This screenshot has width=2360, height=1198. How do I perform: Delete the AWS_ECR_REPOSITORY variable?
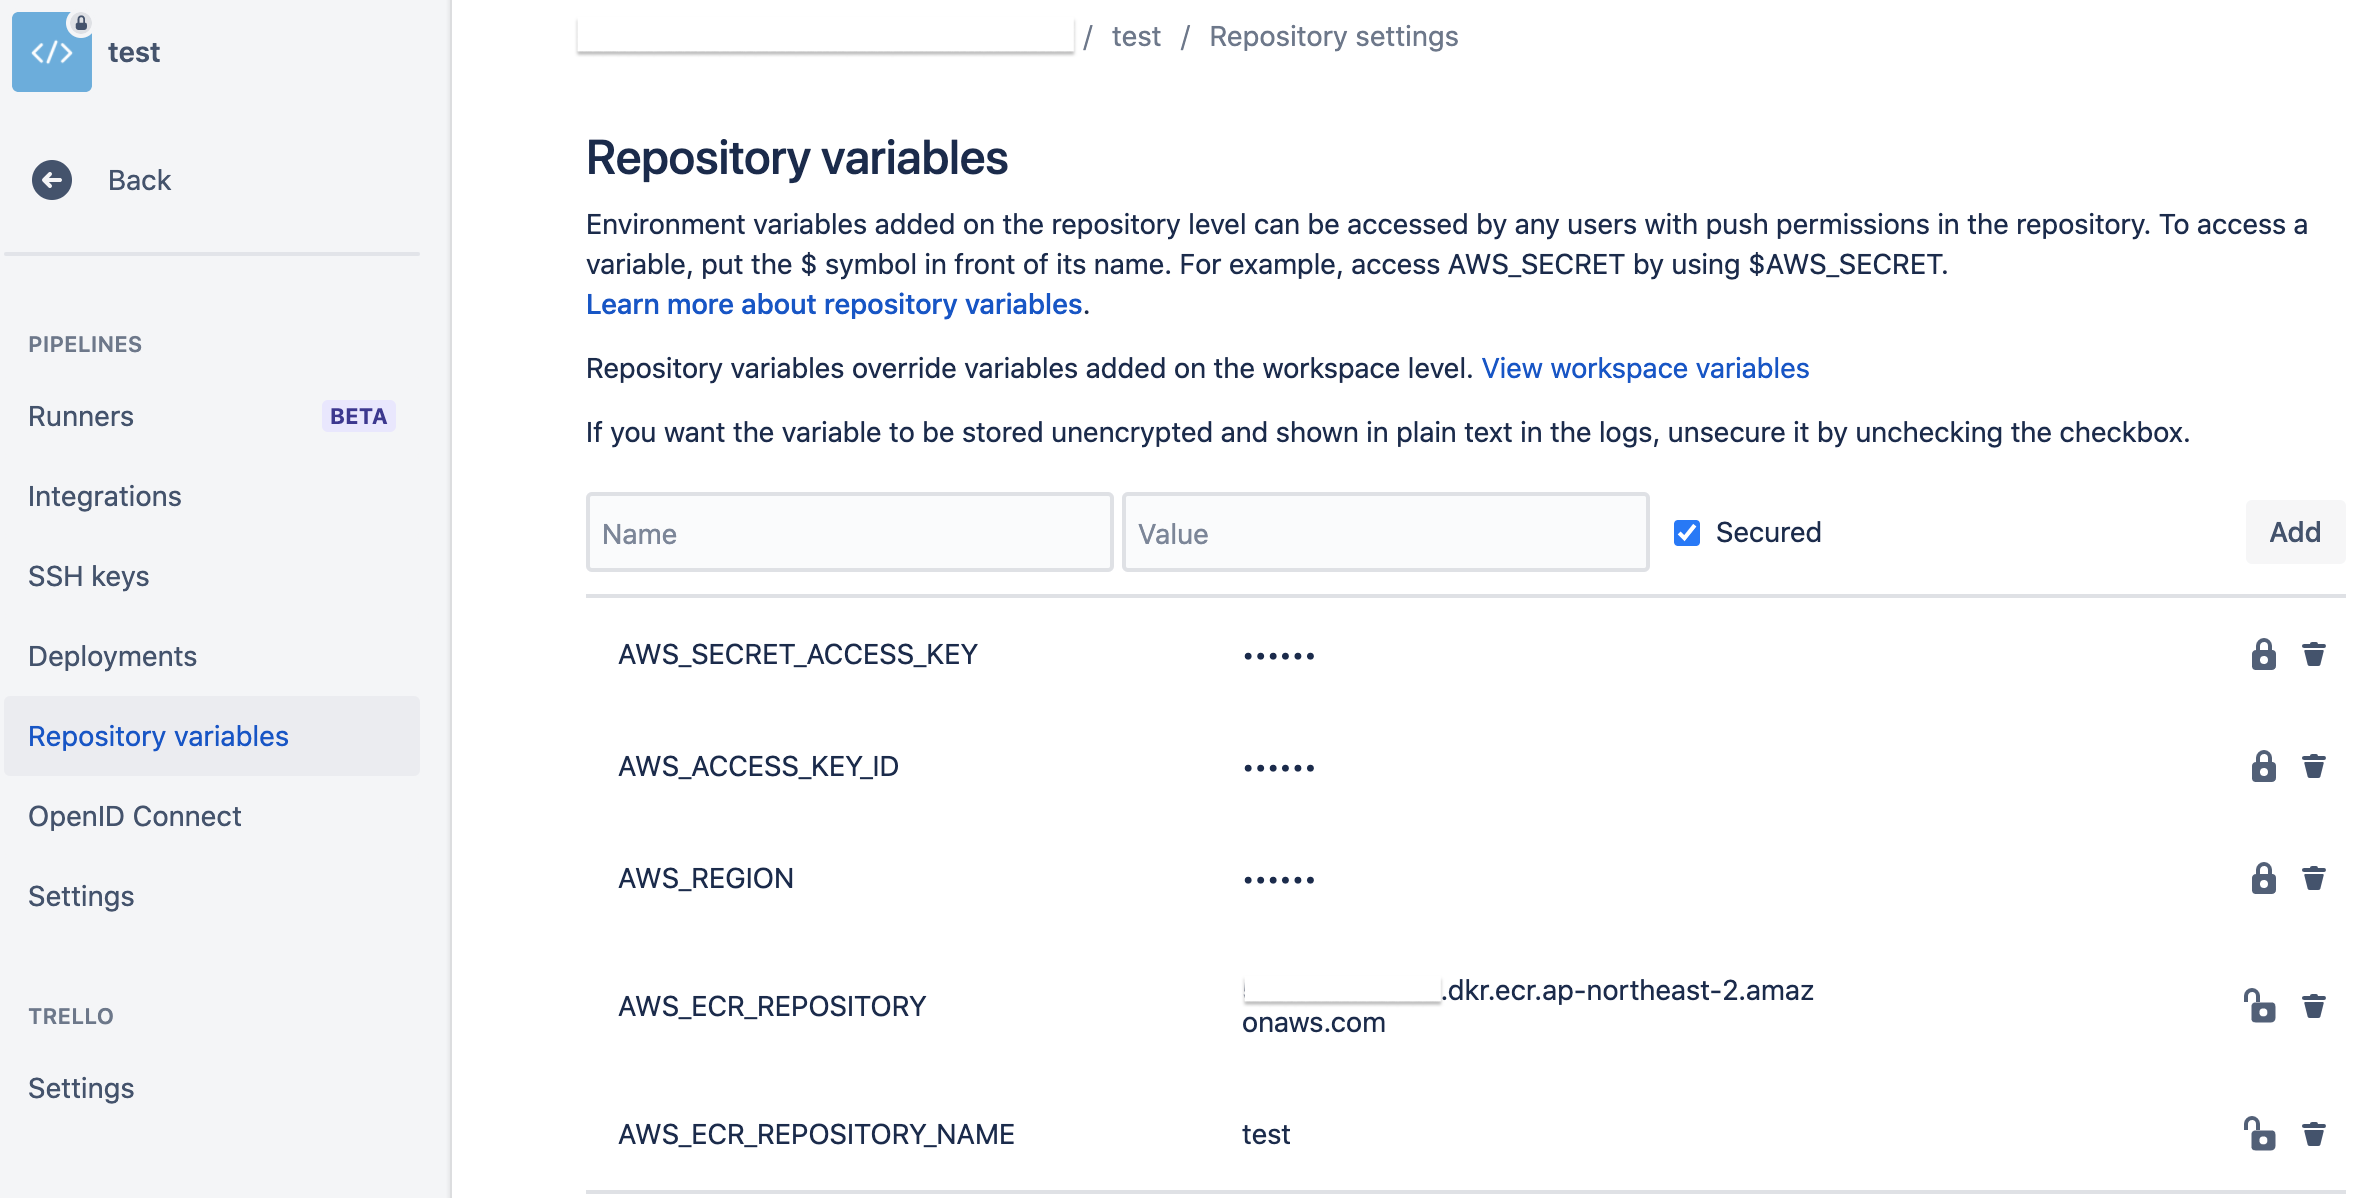coord(2313,1006)
